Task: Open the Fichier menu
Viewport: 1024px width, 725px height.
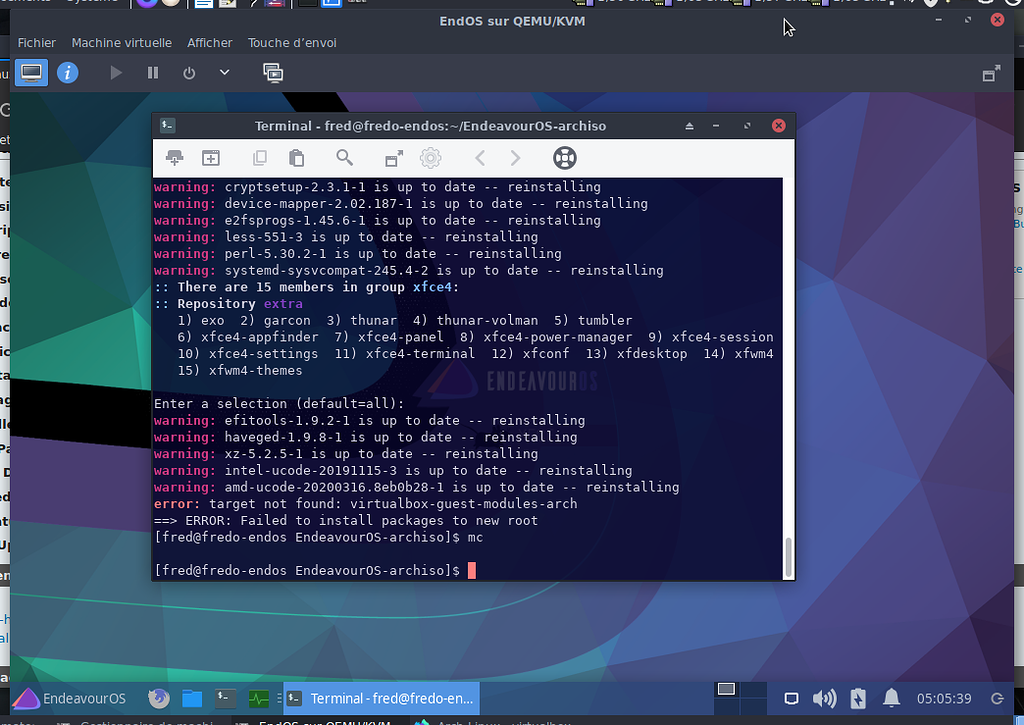Action: 37,43
